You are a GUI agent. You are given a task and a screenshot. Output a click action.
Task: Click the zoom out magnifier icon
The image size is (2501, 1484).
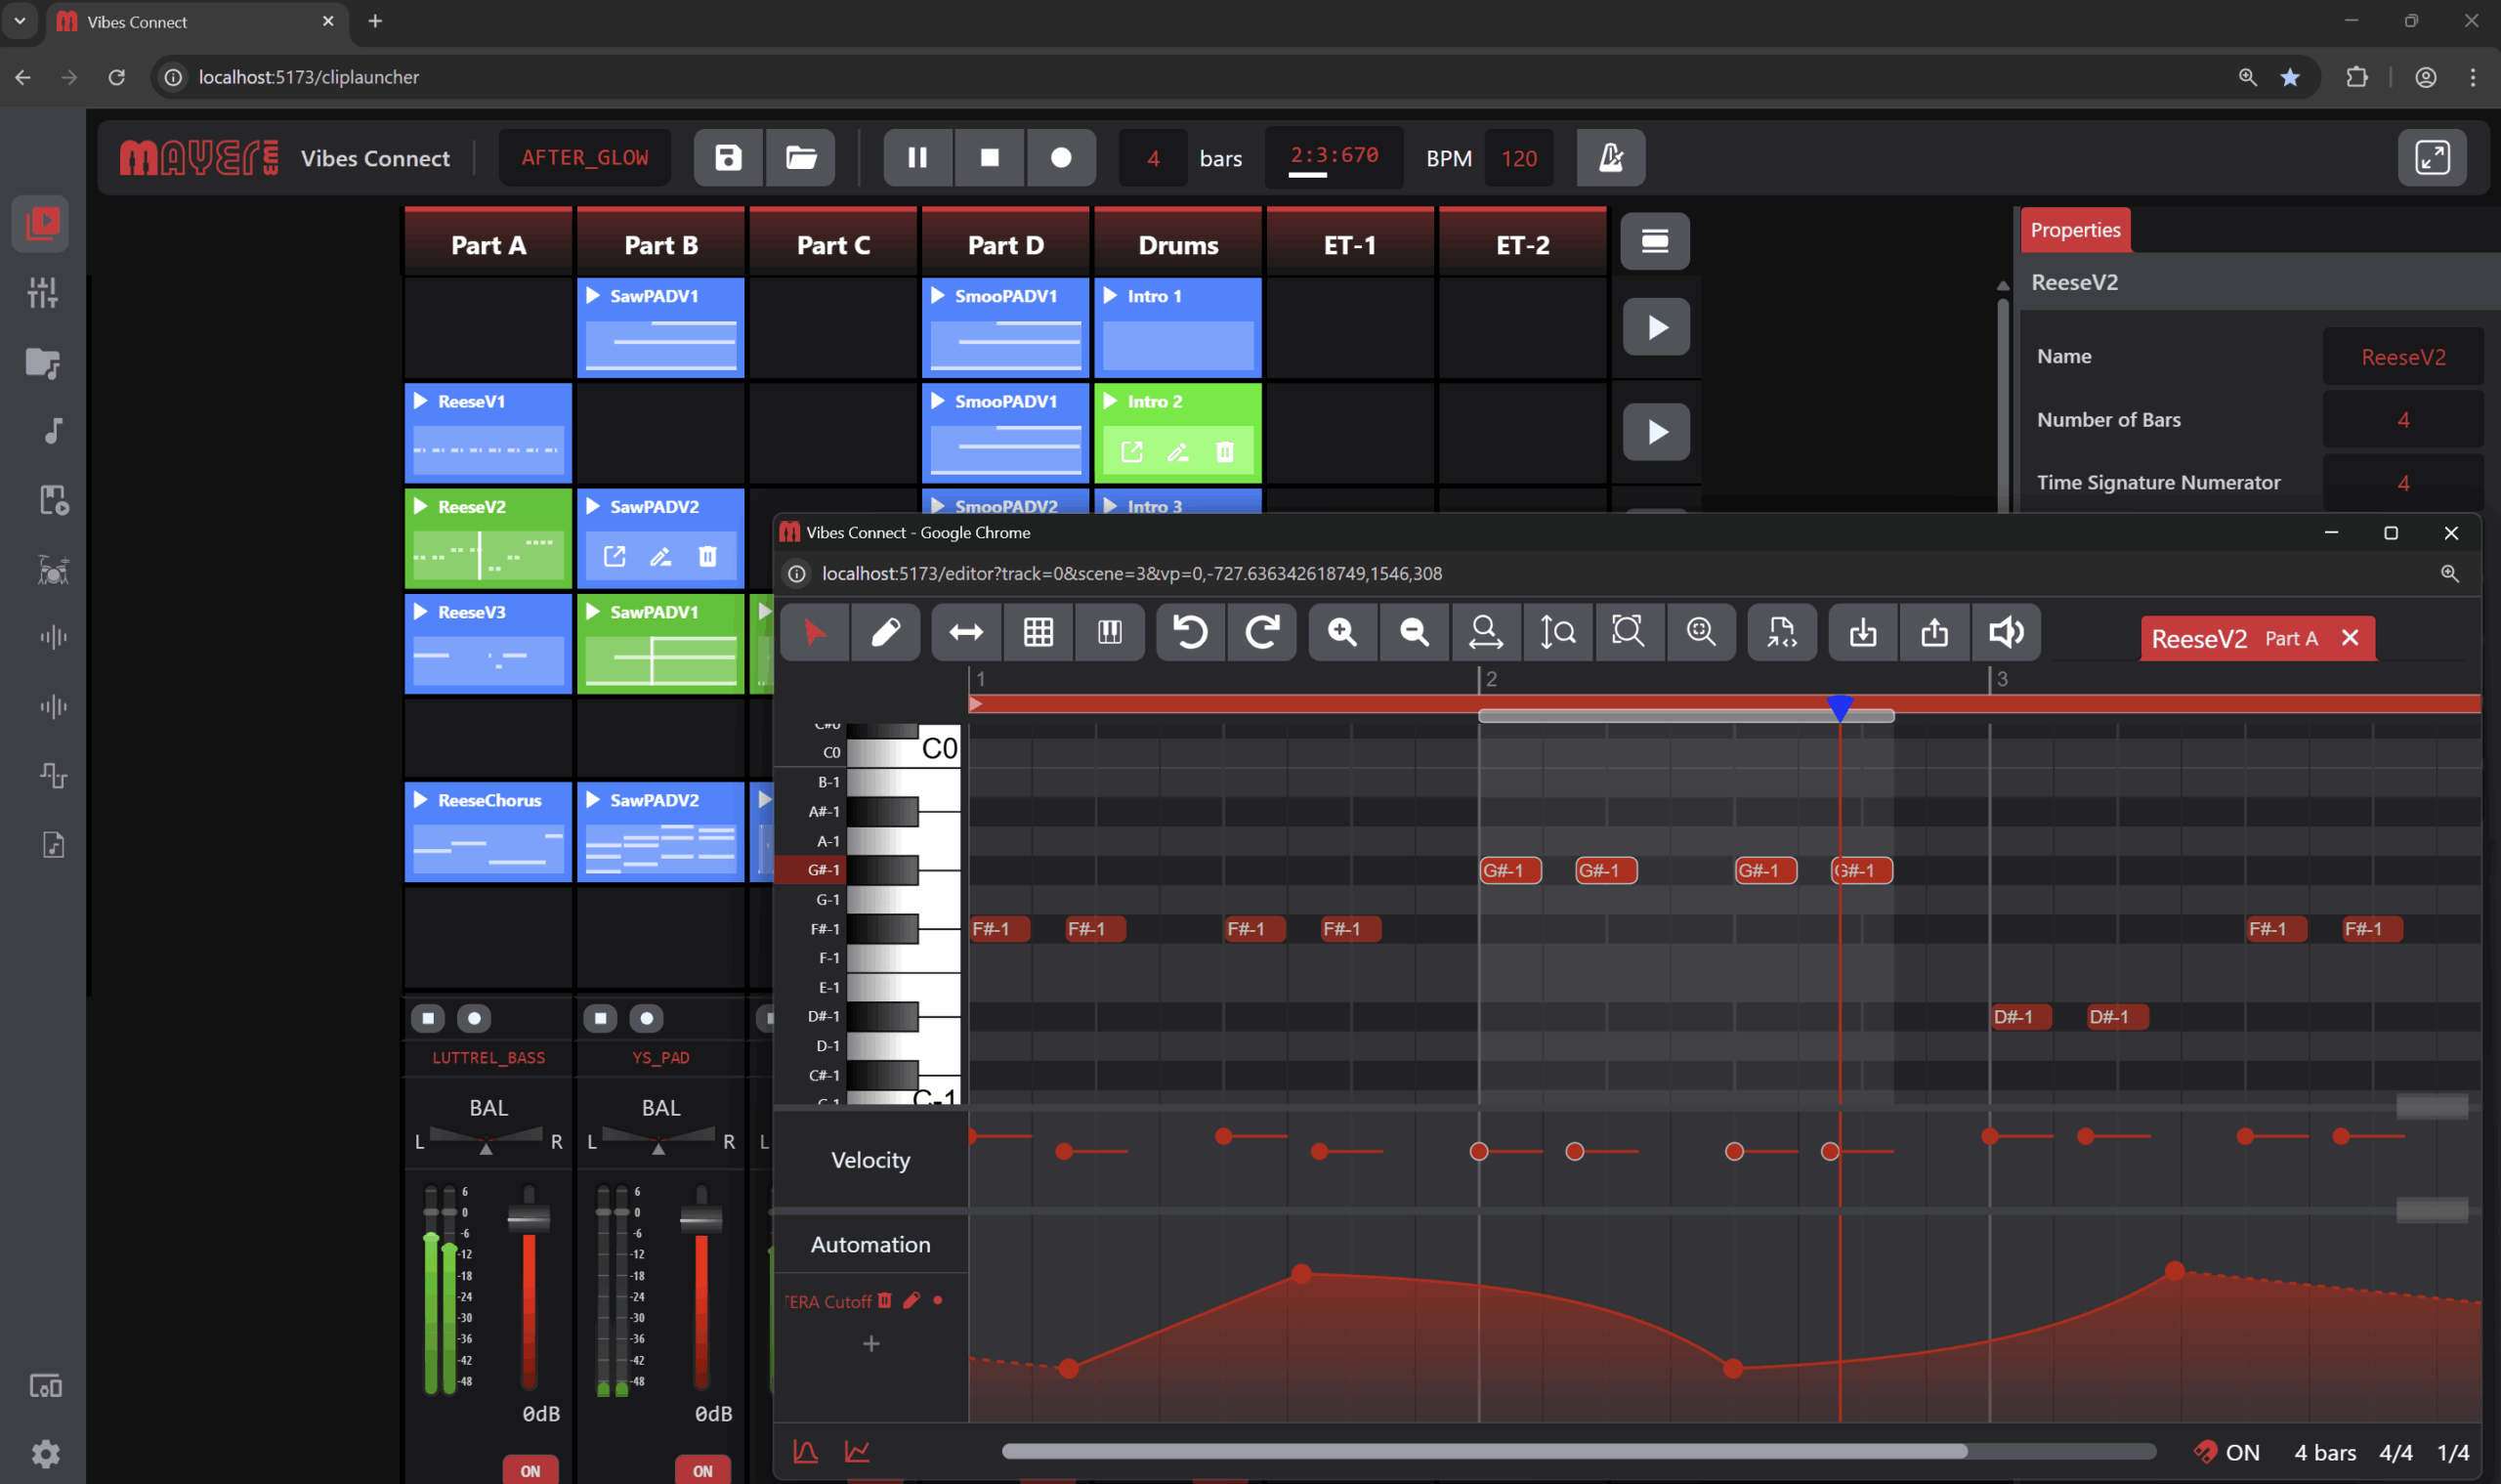(1413, 632)
